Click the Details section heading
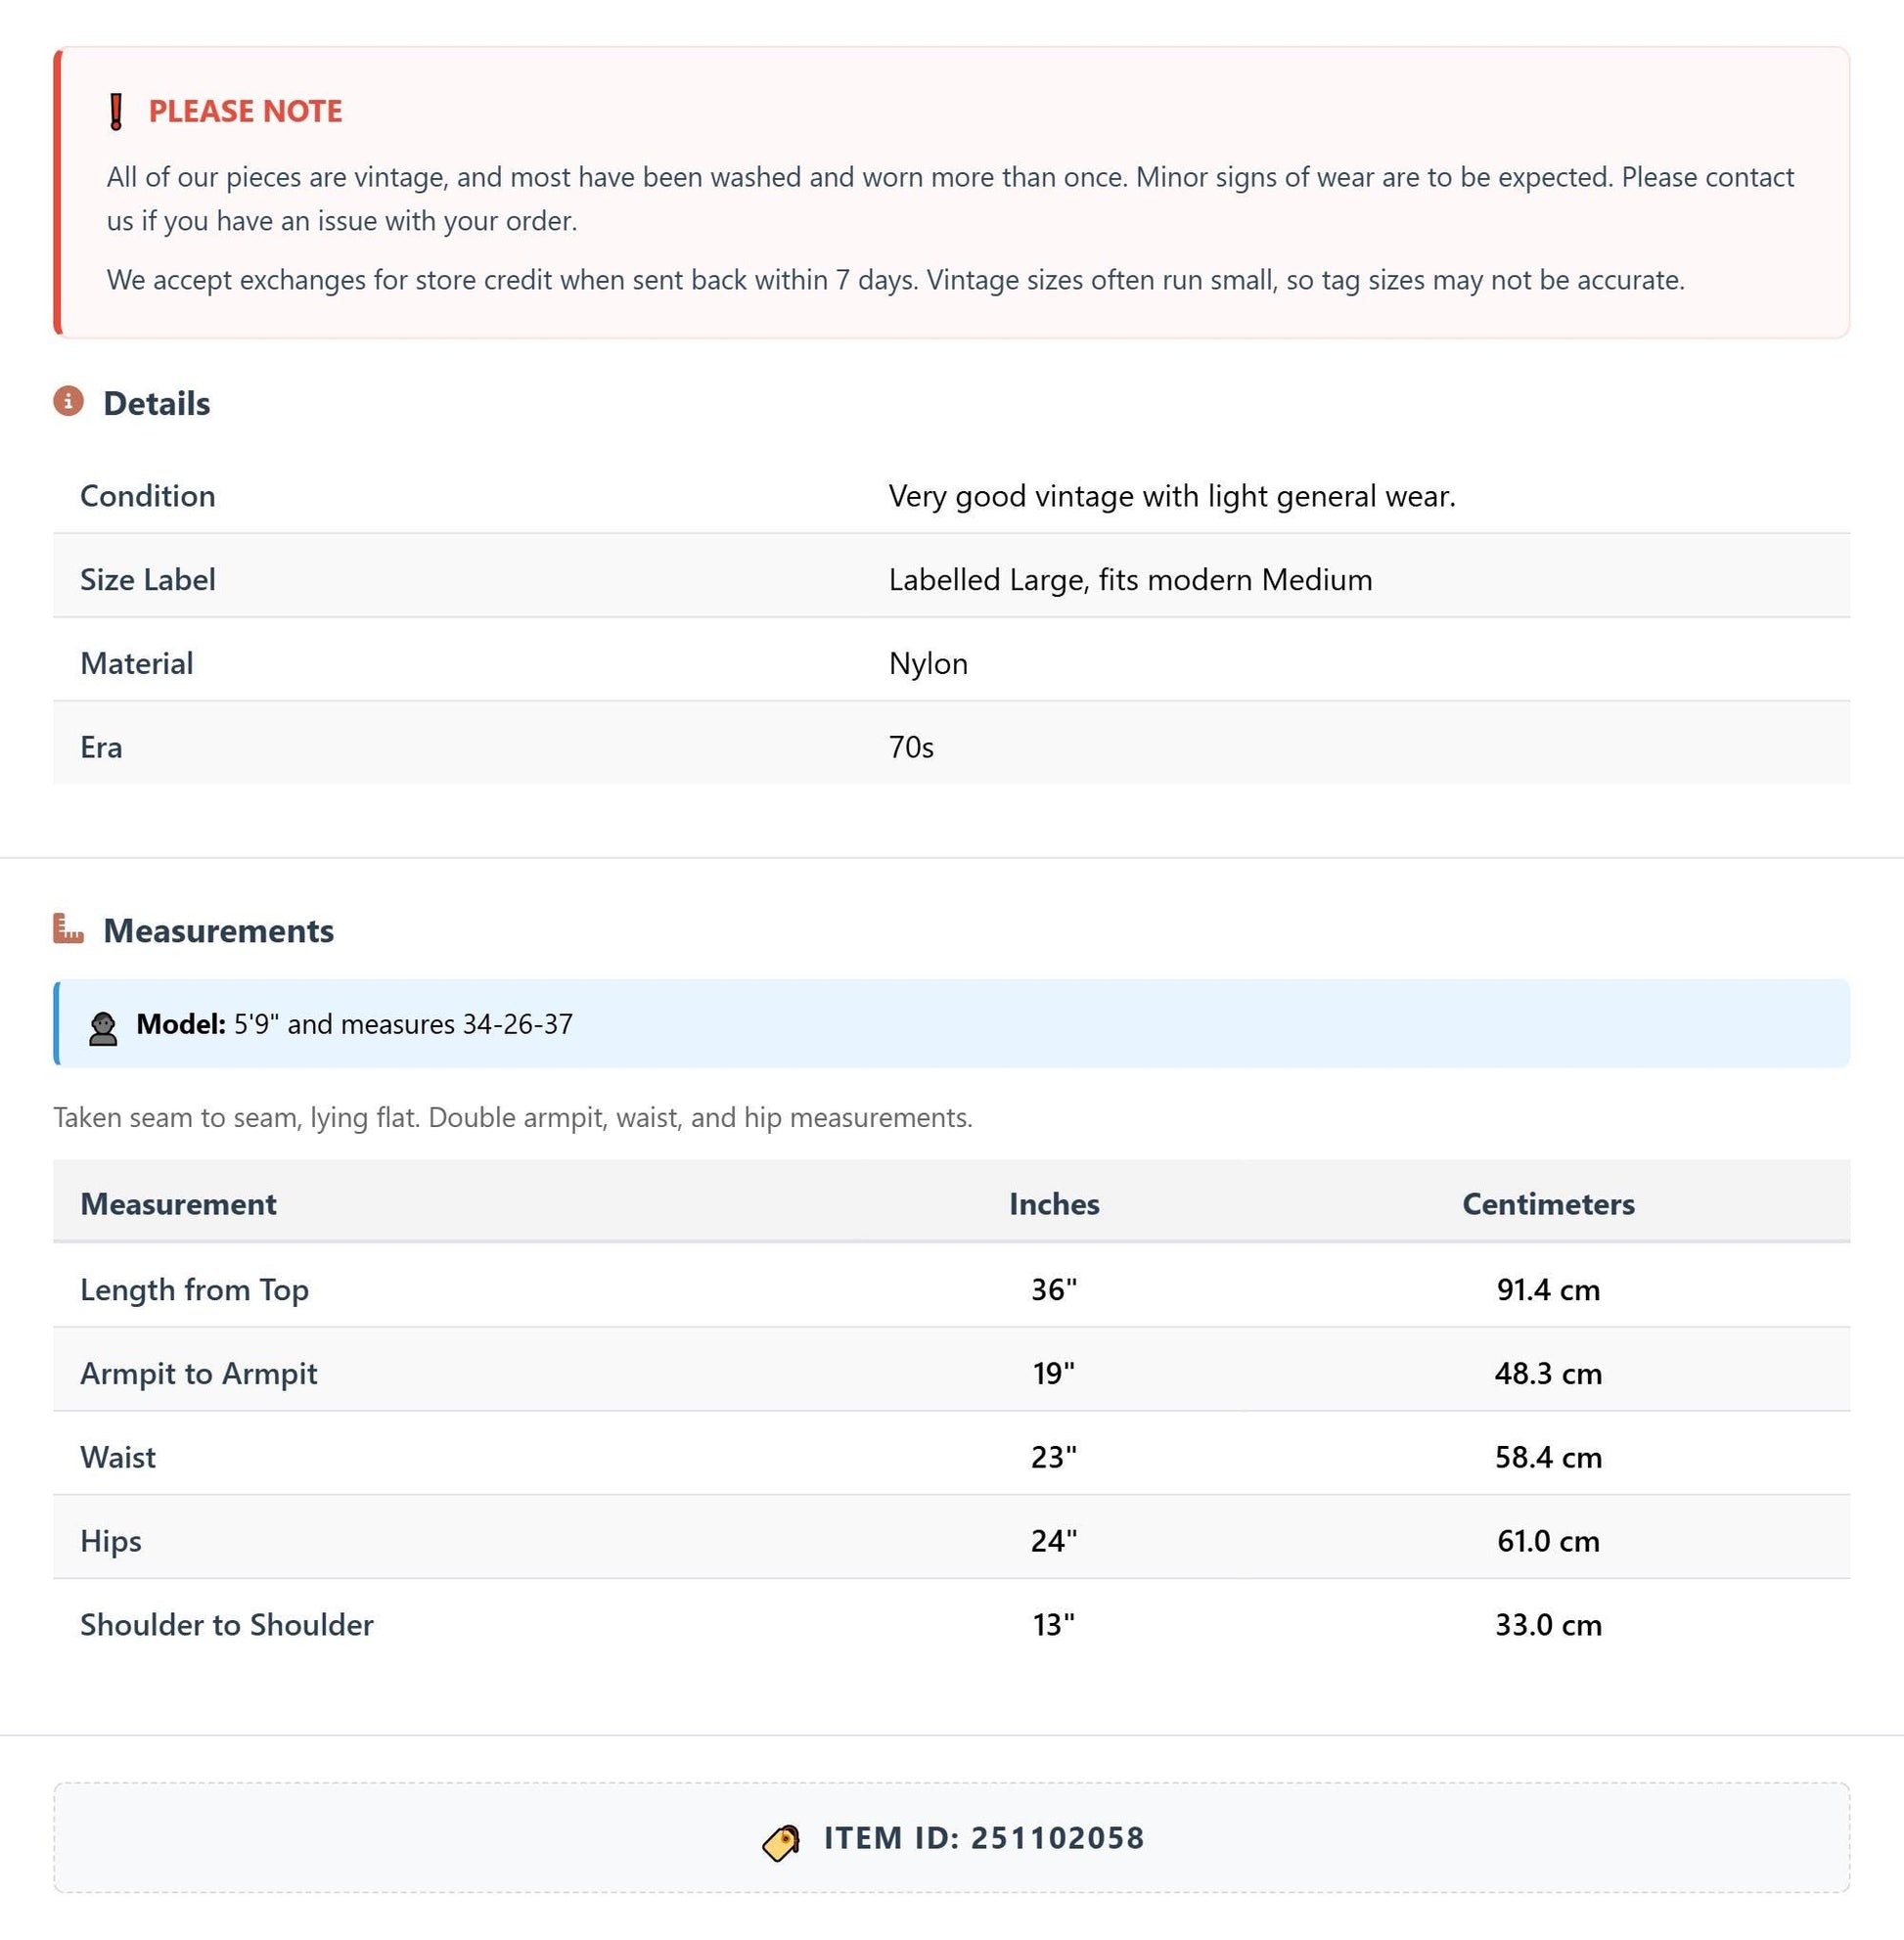Screen dimensions: 1904x1940 [x=157, y=403]
